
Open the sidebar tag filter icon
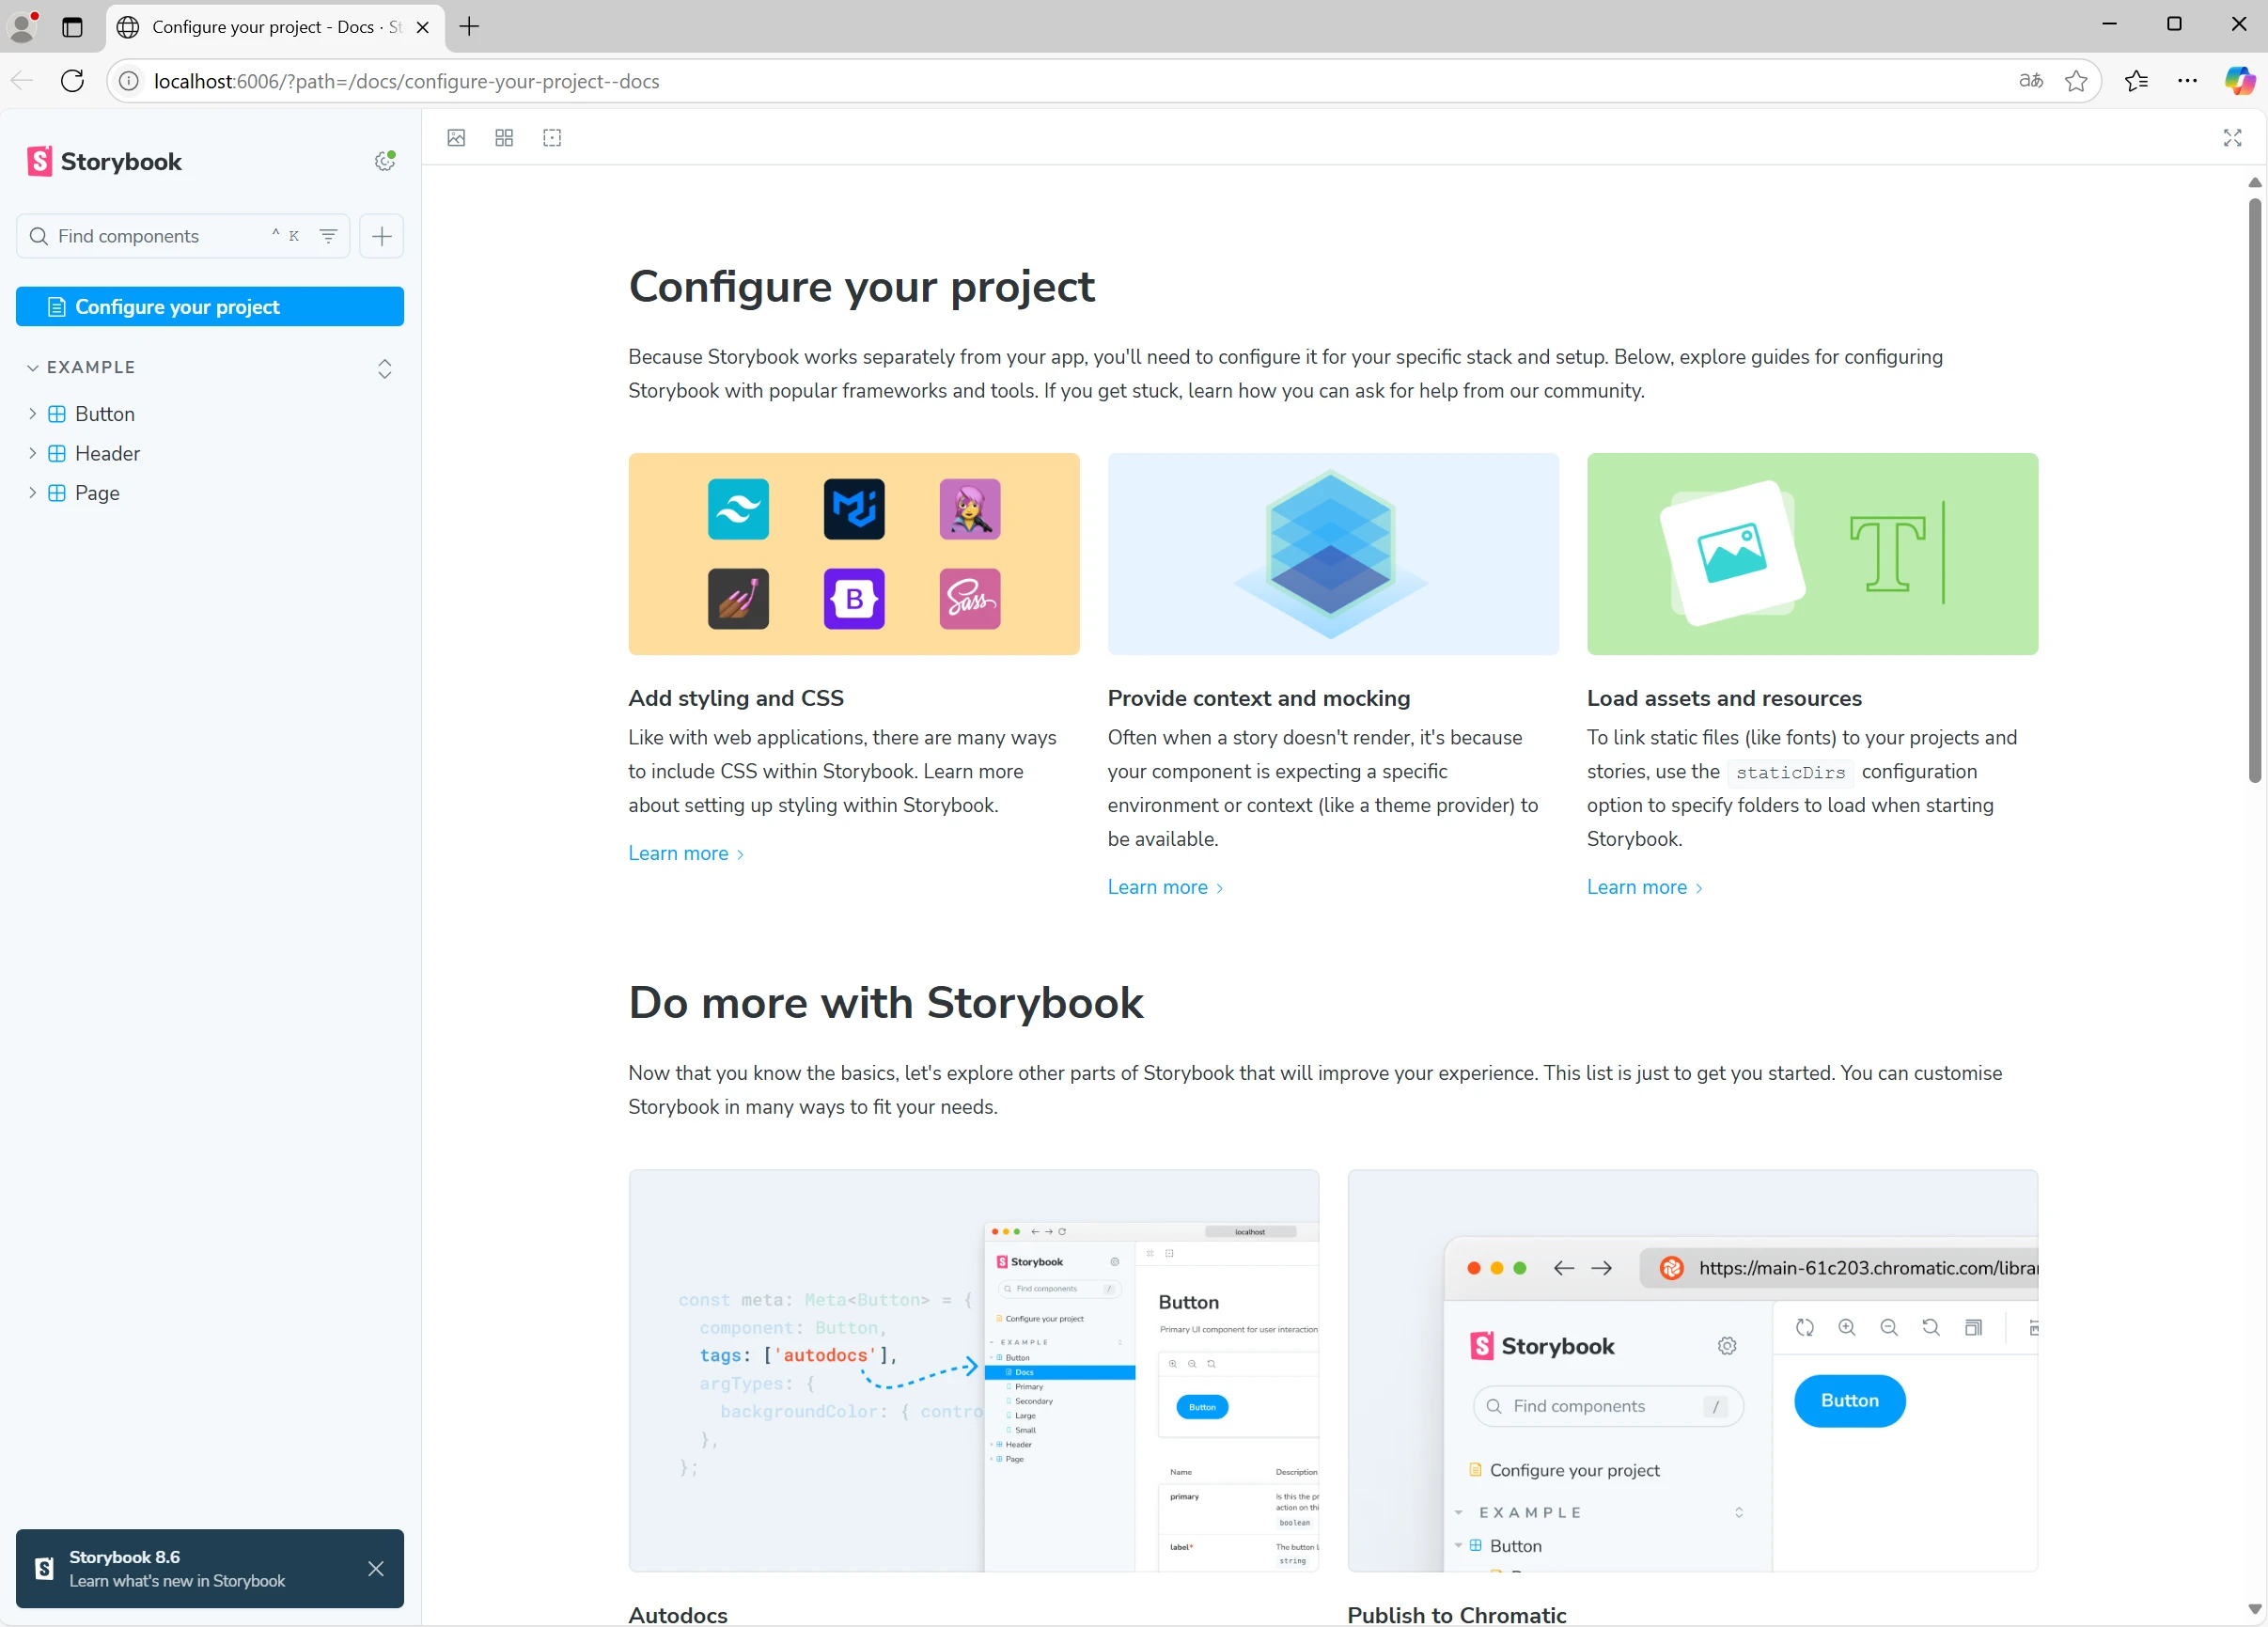328,236
